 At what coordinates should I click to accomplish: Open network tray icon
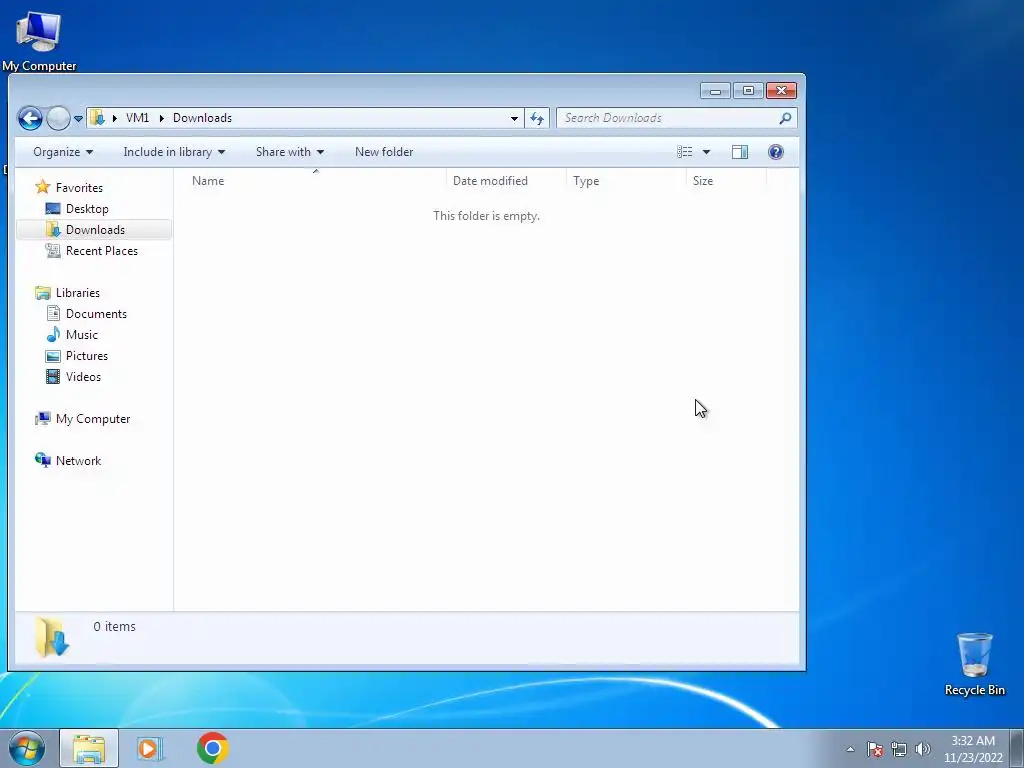(x=899, y=749)
